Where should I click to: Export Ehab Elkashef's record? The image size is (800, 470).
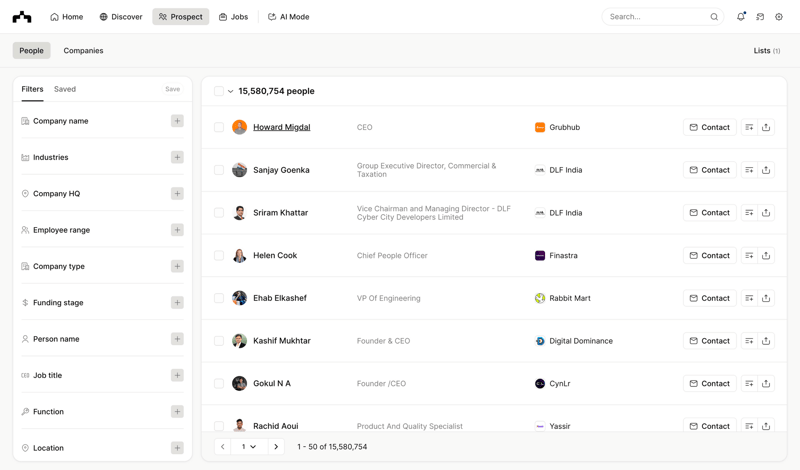[x=766, y=298]
